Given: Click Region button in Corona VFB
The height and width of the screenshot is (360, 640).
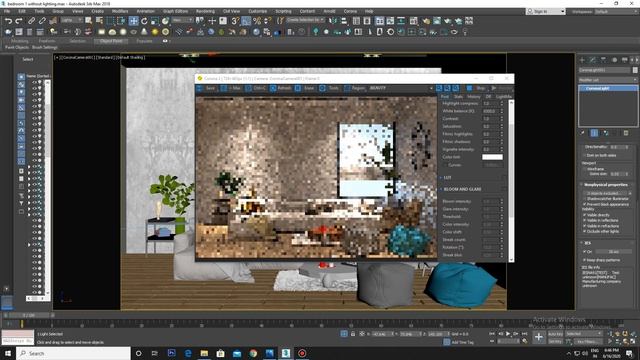Looking at the screenshot, I should point(354,88).
